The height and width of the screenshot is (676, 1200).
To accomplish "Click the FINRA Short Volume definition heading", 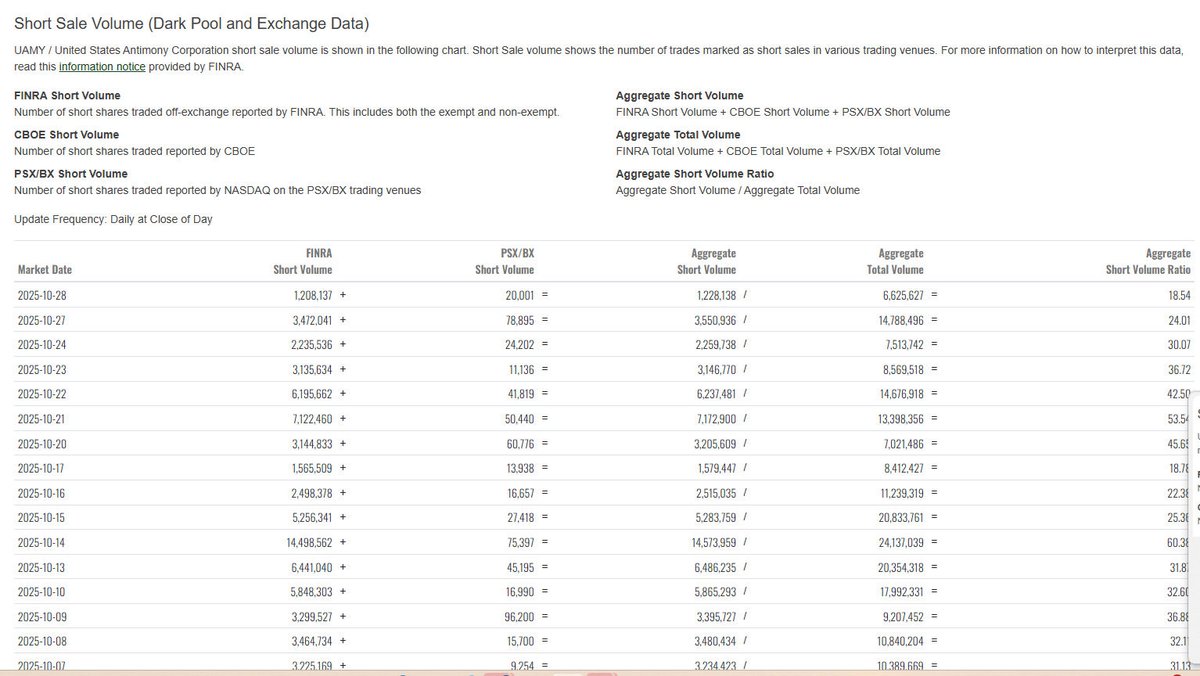I will 67,95.
